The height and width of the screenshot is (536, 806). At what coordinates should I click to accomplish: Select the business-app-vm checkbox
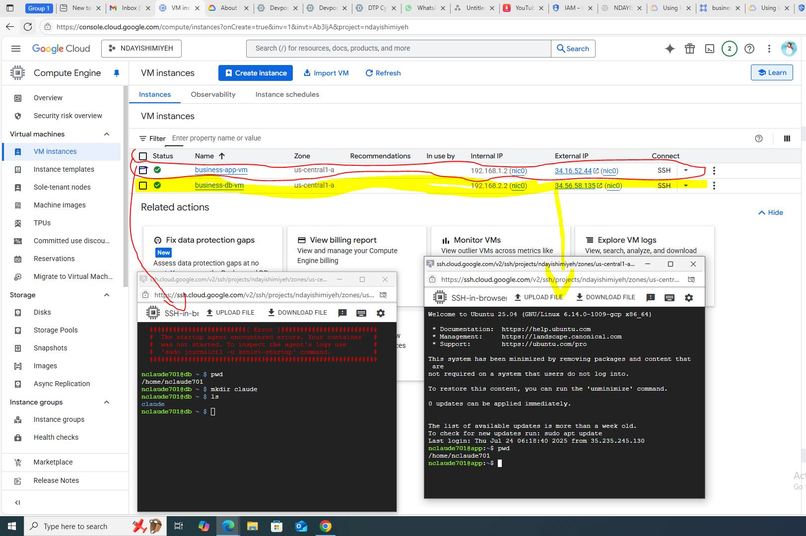(143, 170)
